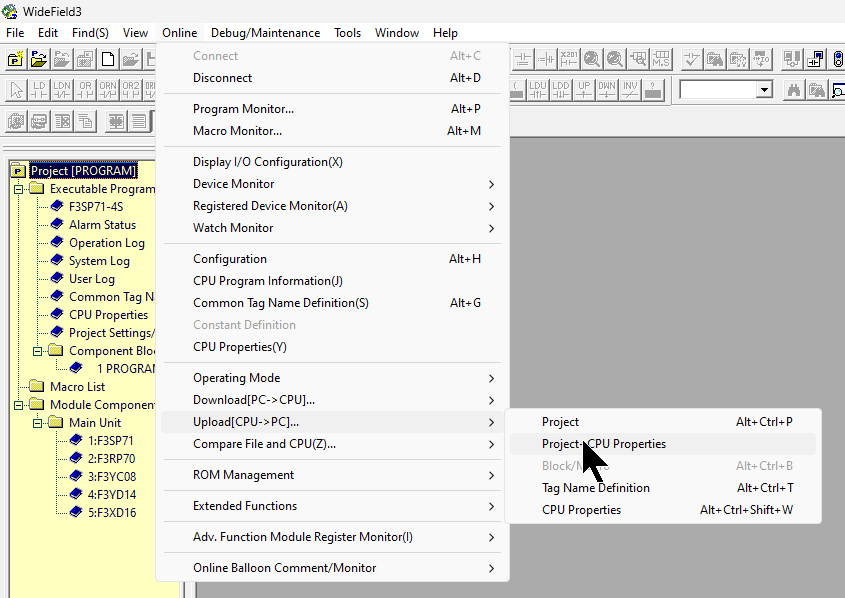
Task: Select Project entry in Upload submenu
Action: point(663,422)
